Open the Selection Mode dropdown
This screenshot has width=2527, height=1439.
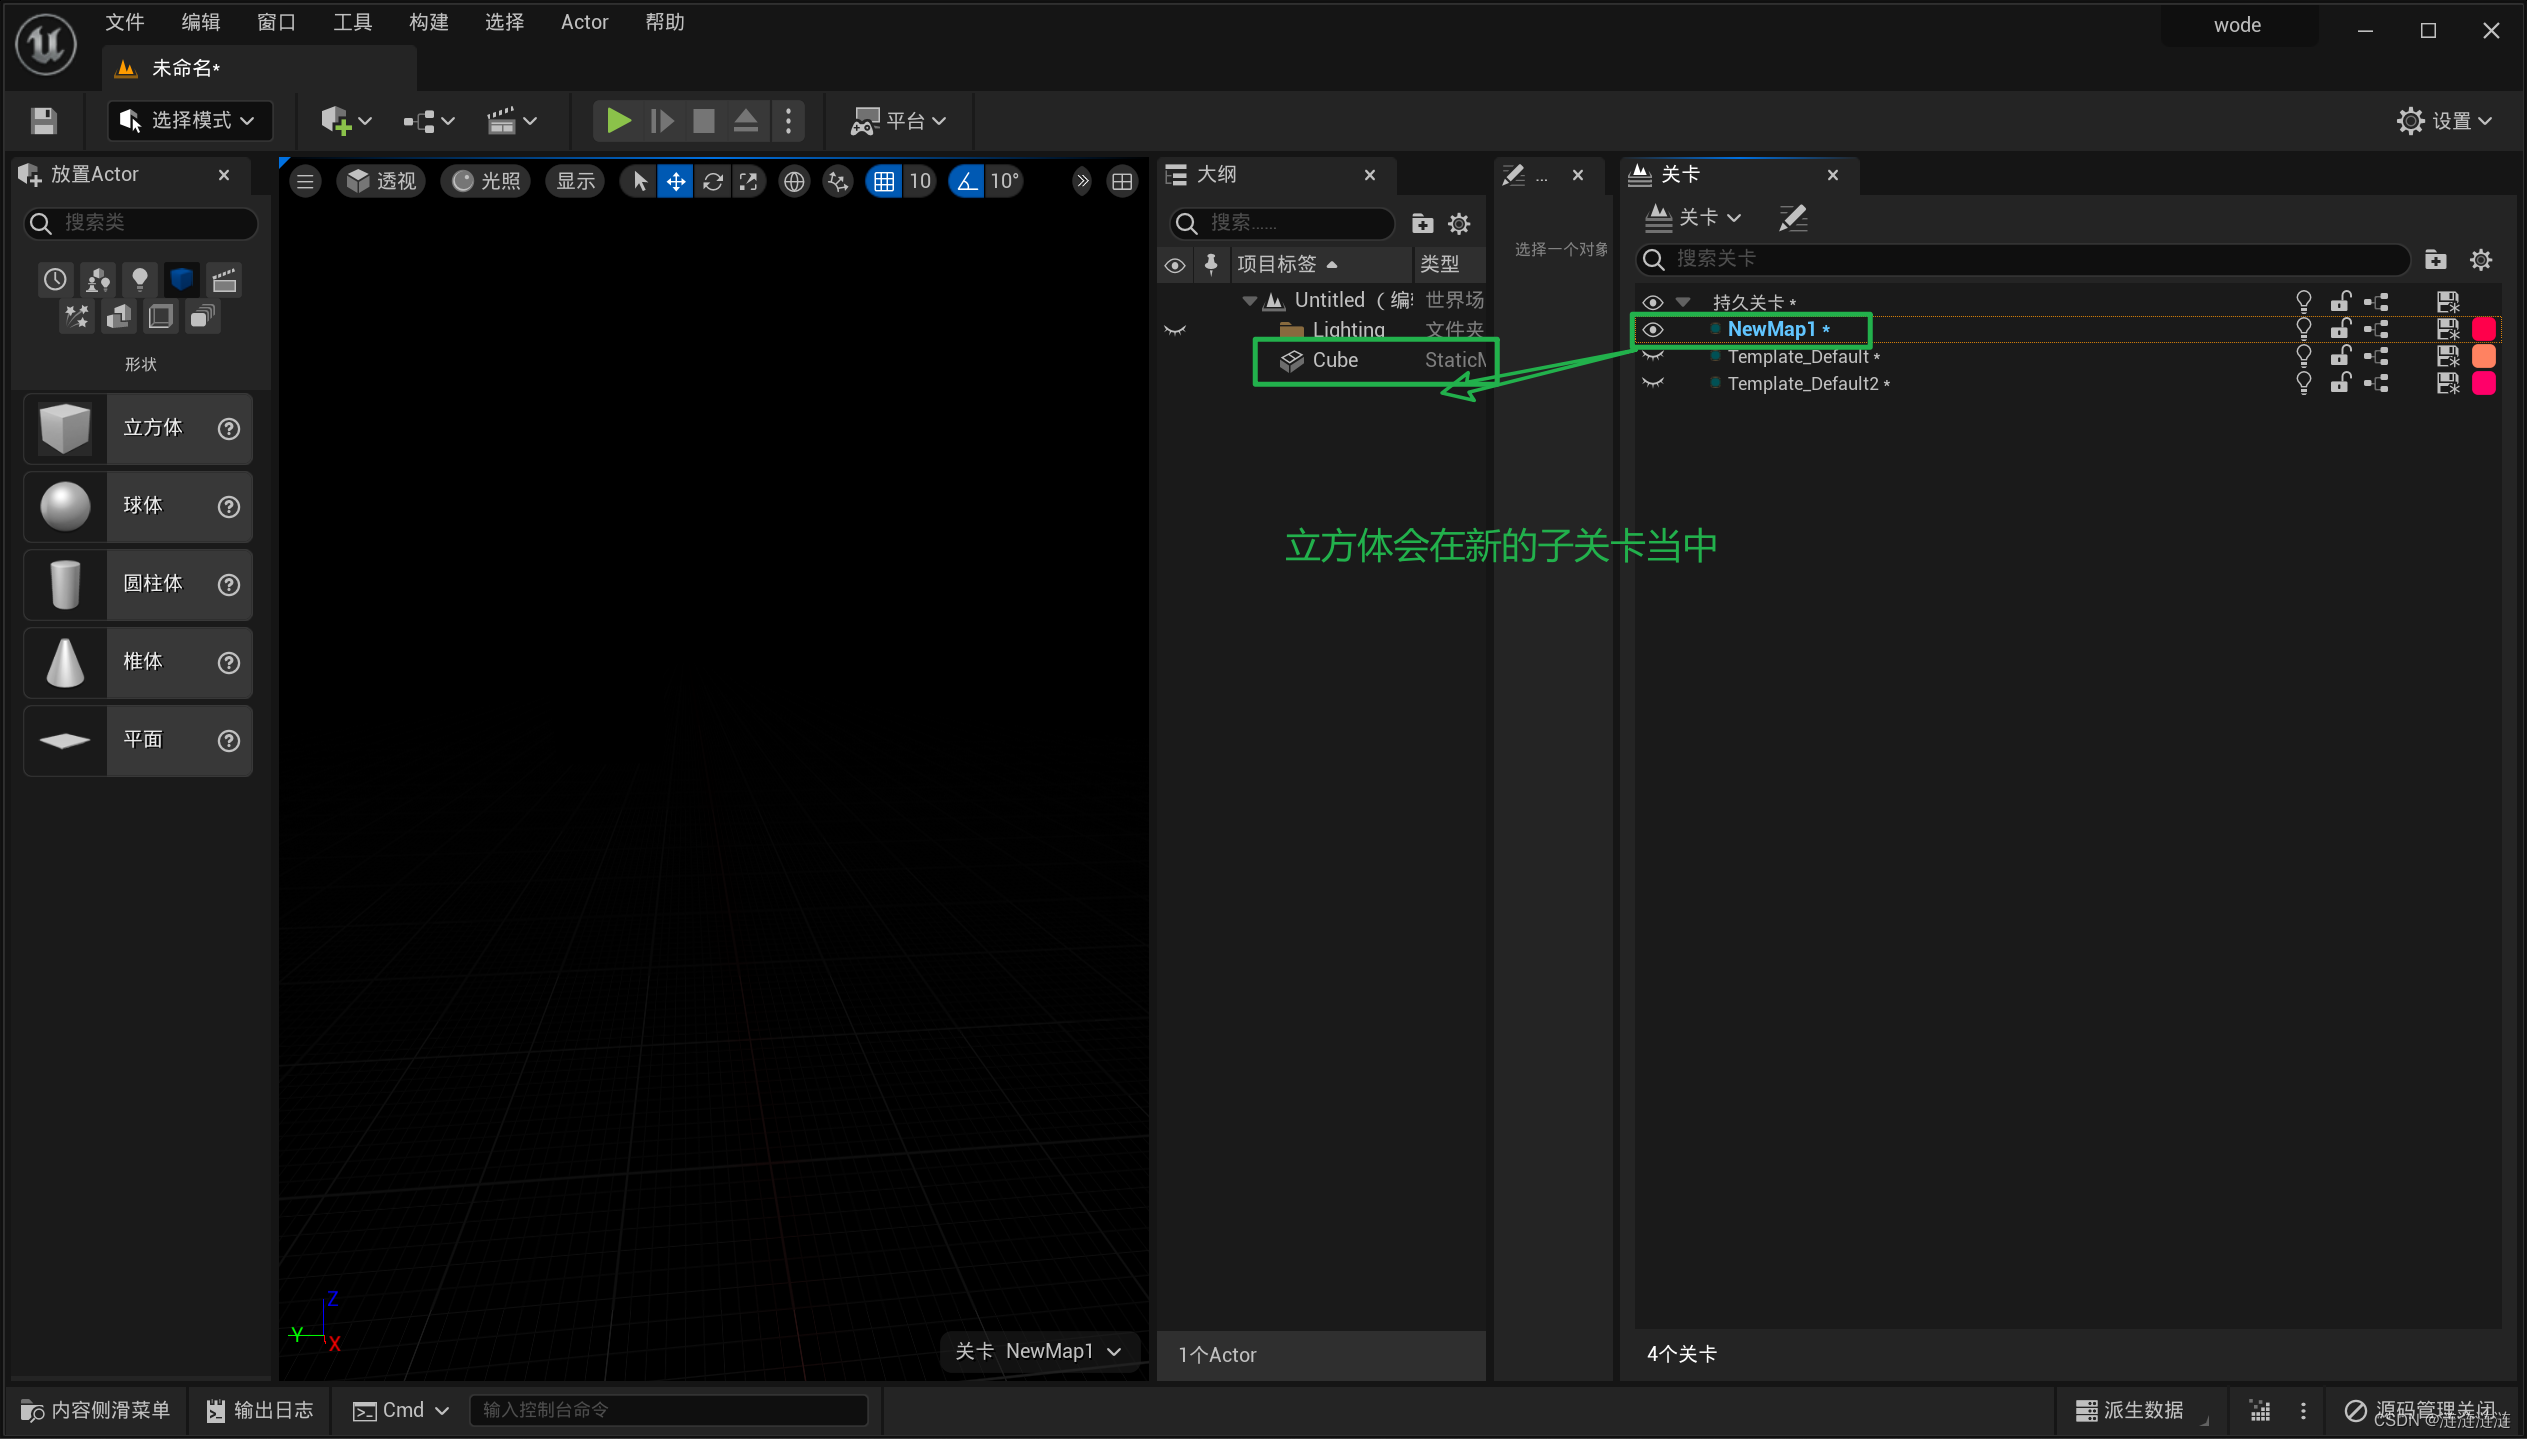[x=190, y=121]
